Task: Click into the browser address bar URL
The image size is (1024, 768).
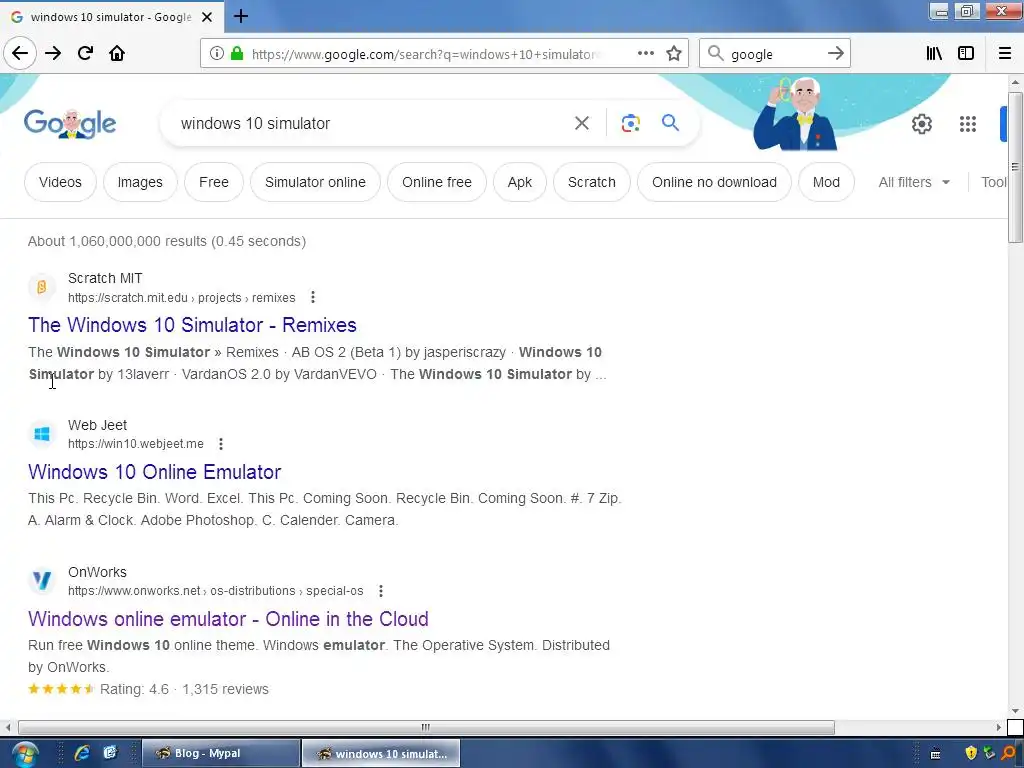Action: coord(424,54)
